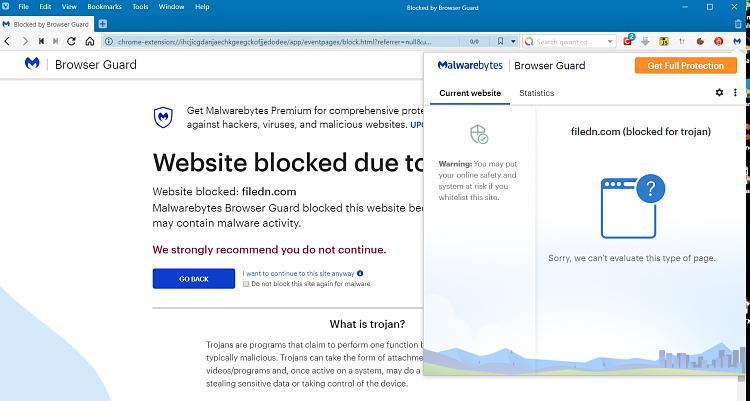Open the Window menu
Image resolution: width=750 pixels, height=401 pixels.
(x=171, y=7)
